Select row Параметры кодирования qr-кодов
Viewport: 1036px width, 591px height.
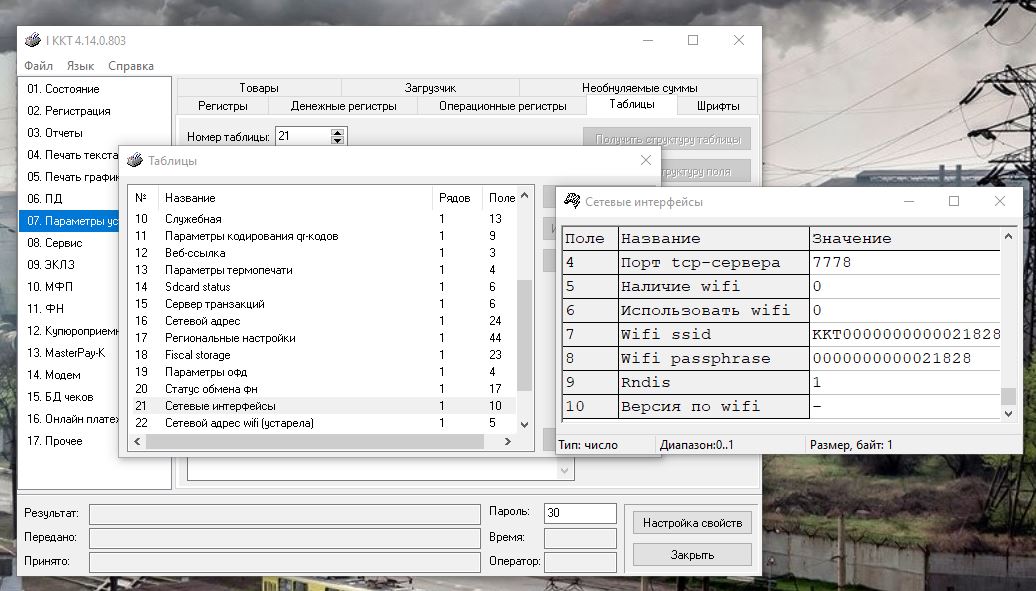coord(322,236)
